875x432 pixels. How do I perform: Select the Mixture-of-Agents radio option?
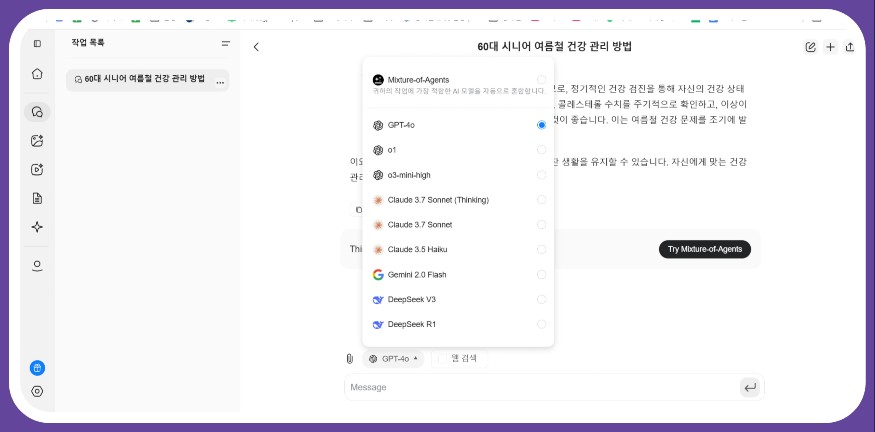coord(541,79)
